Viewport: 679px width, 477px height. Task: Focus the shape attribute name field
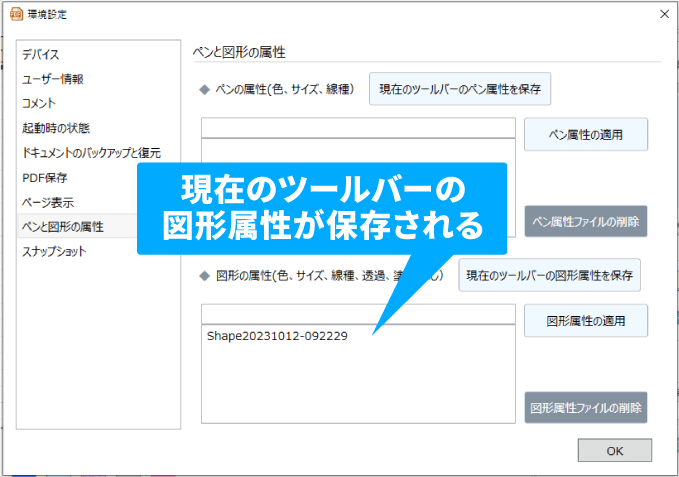(x=358, y=314)
